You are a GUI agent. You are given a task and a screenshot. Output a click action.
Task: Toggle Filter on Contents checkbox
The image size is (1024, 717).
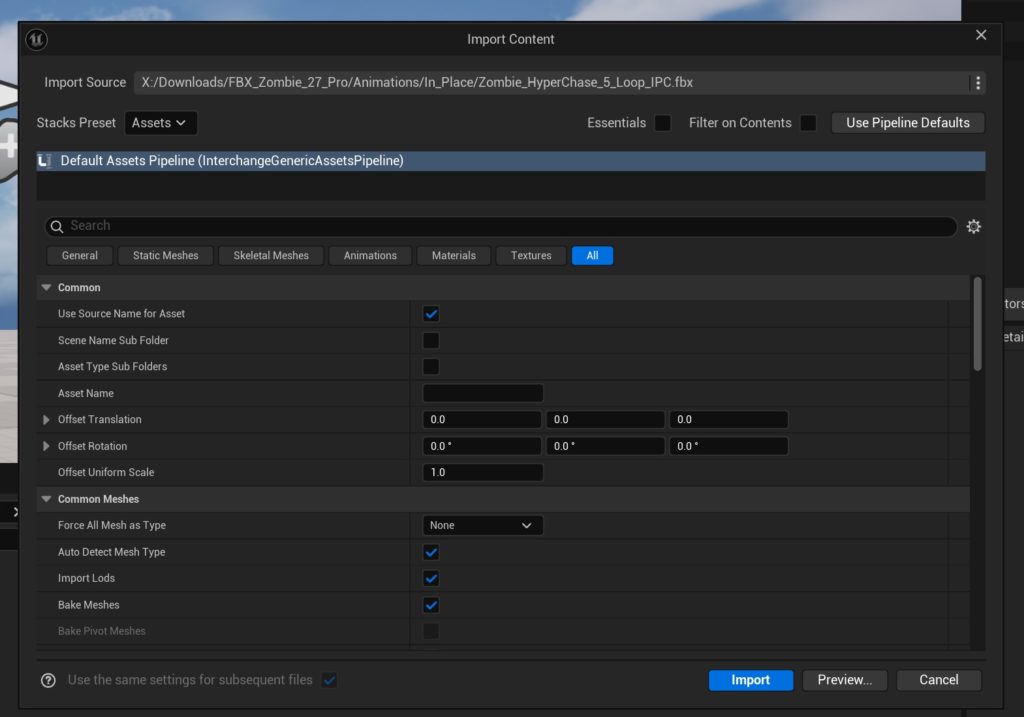tap(808, 123)
